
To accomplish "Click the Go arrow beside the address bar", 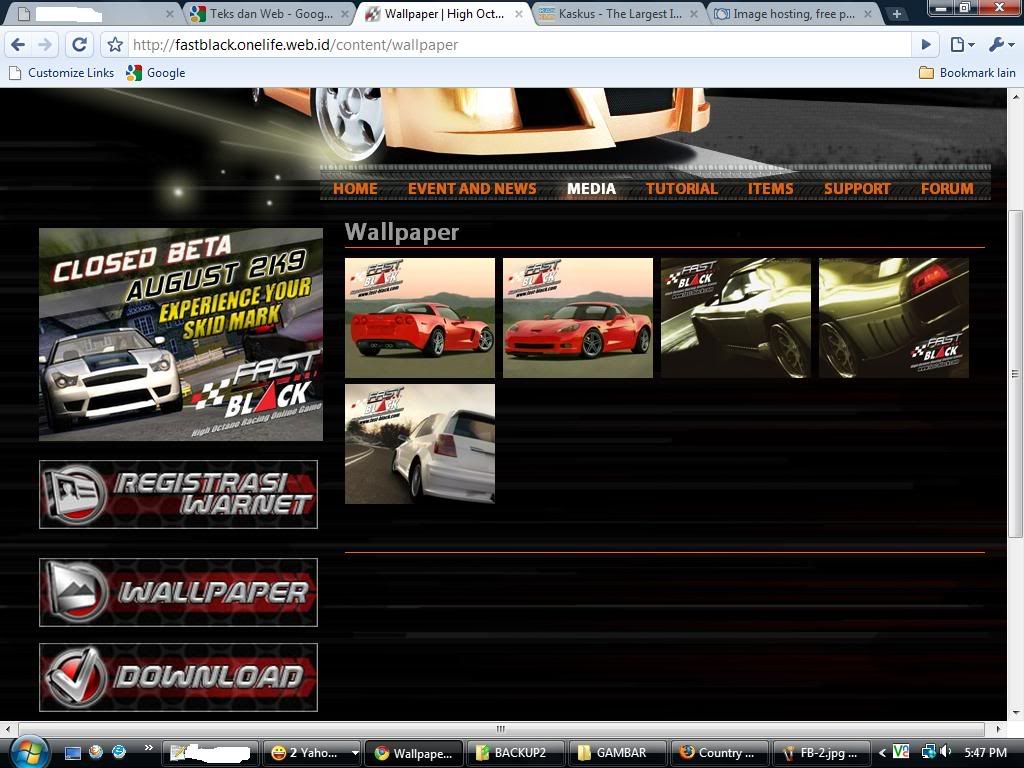I will (x=925, y=44).
